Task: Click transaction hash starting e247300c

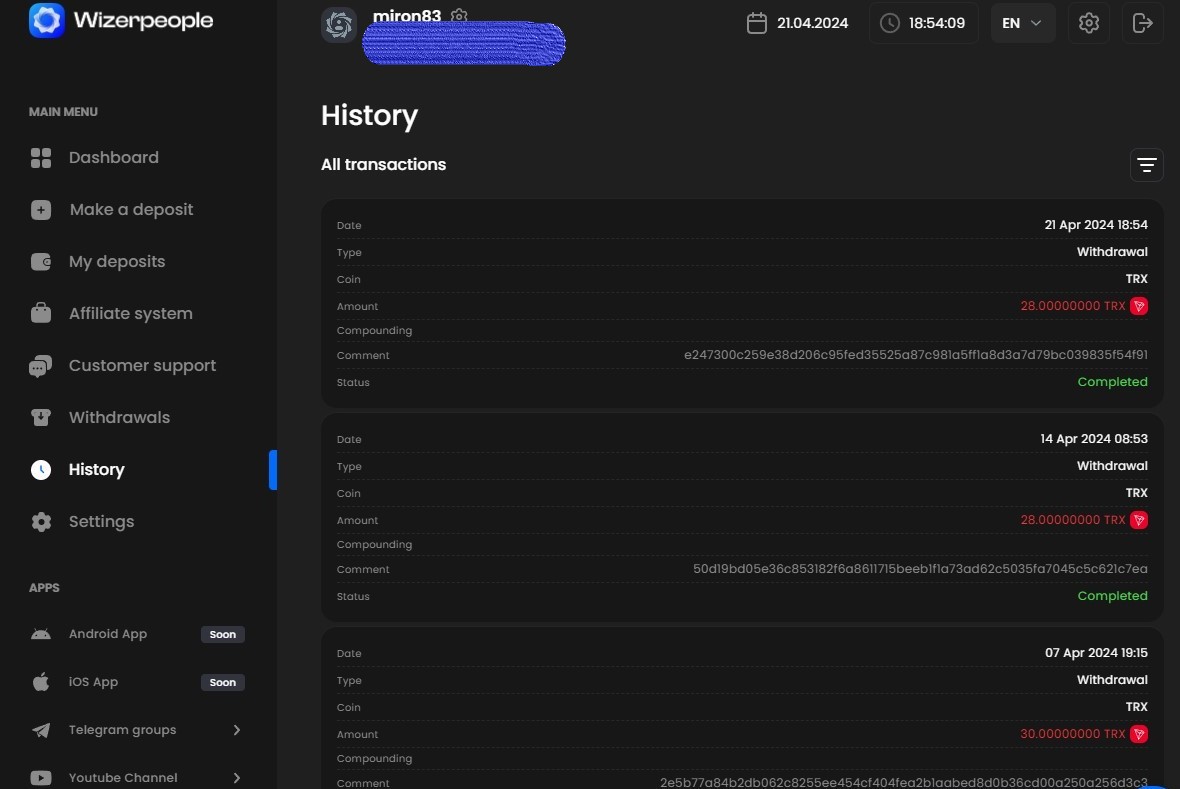Action: [915, 355]
